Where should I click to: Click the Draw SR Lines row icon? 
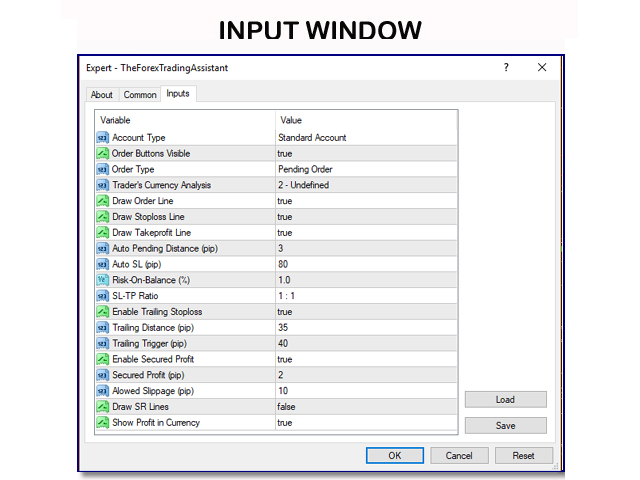point(102,407)
